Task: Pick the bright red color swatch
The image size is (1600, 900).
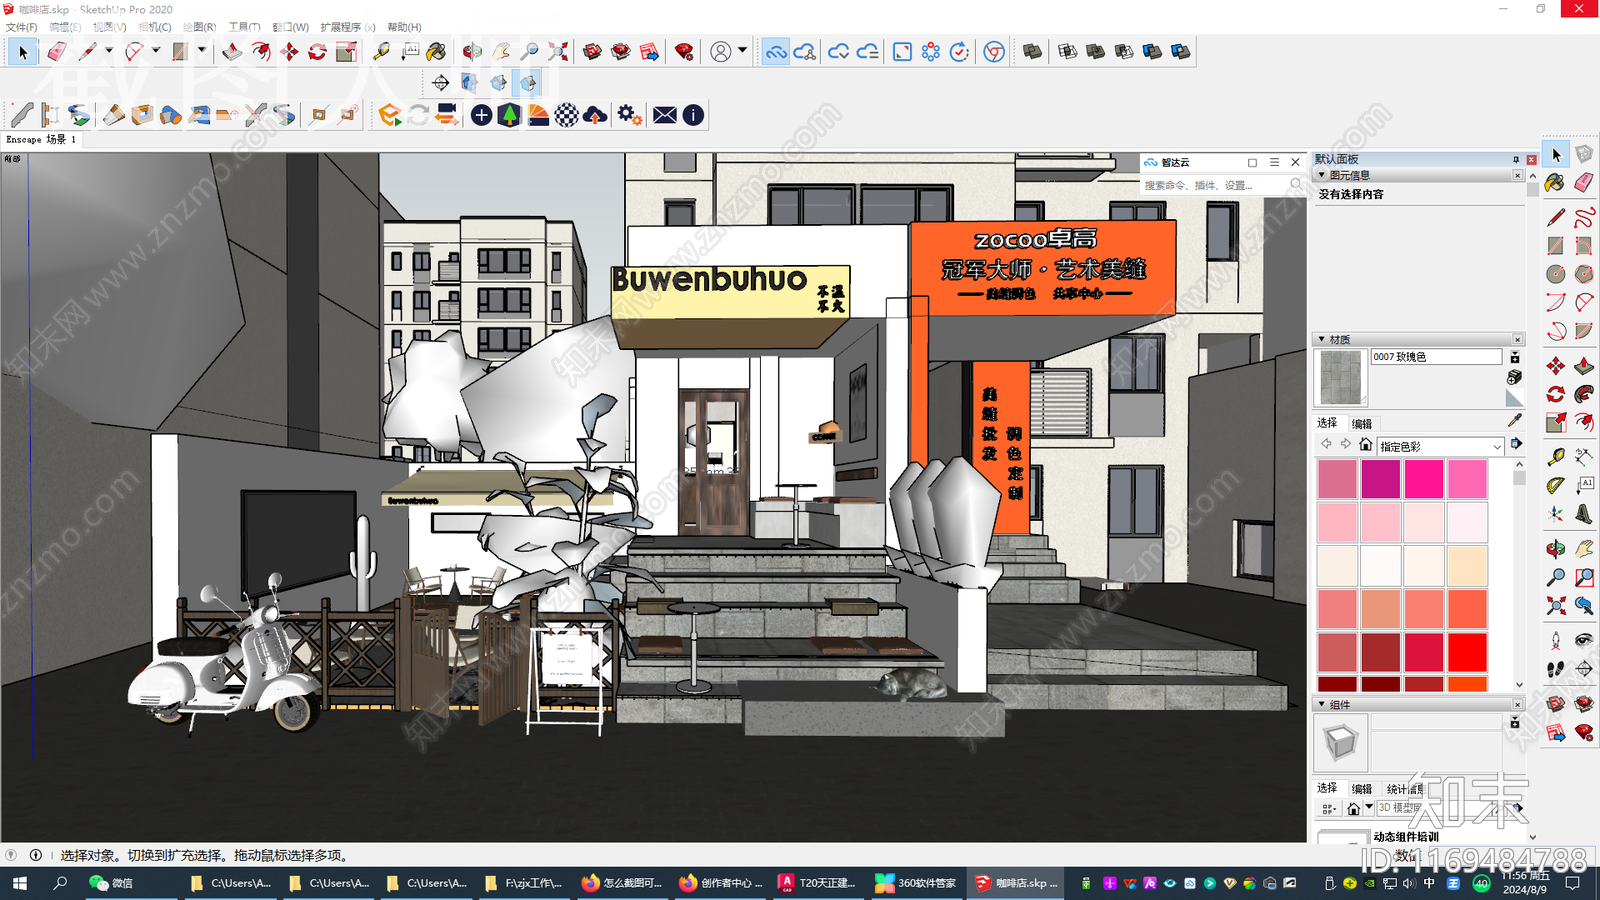Action: pyautogui.click(x=1467, y=652)
